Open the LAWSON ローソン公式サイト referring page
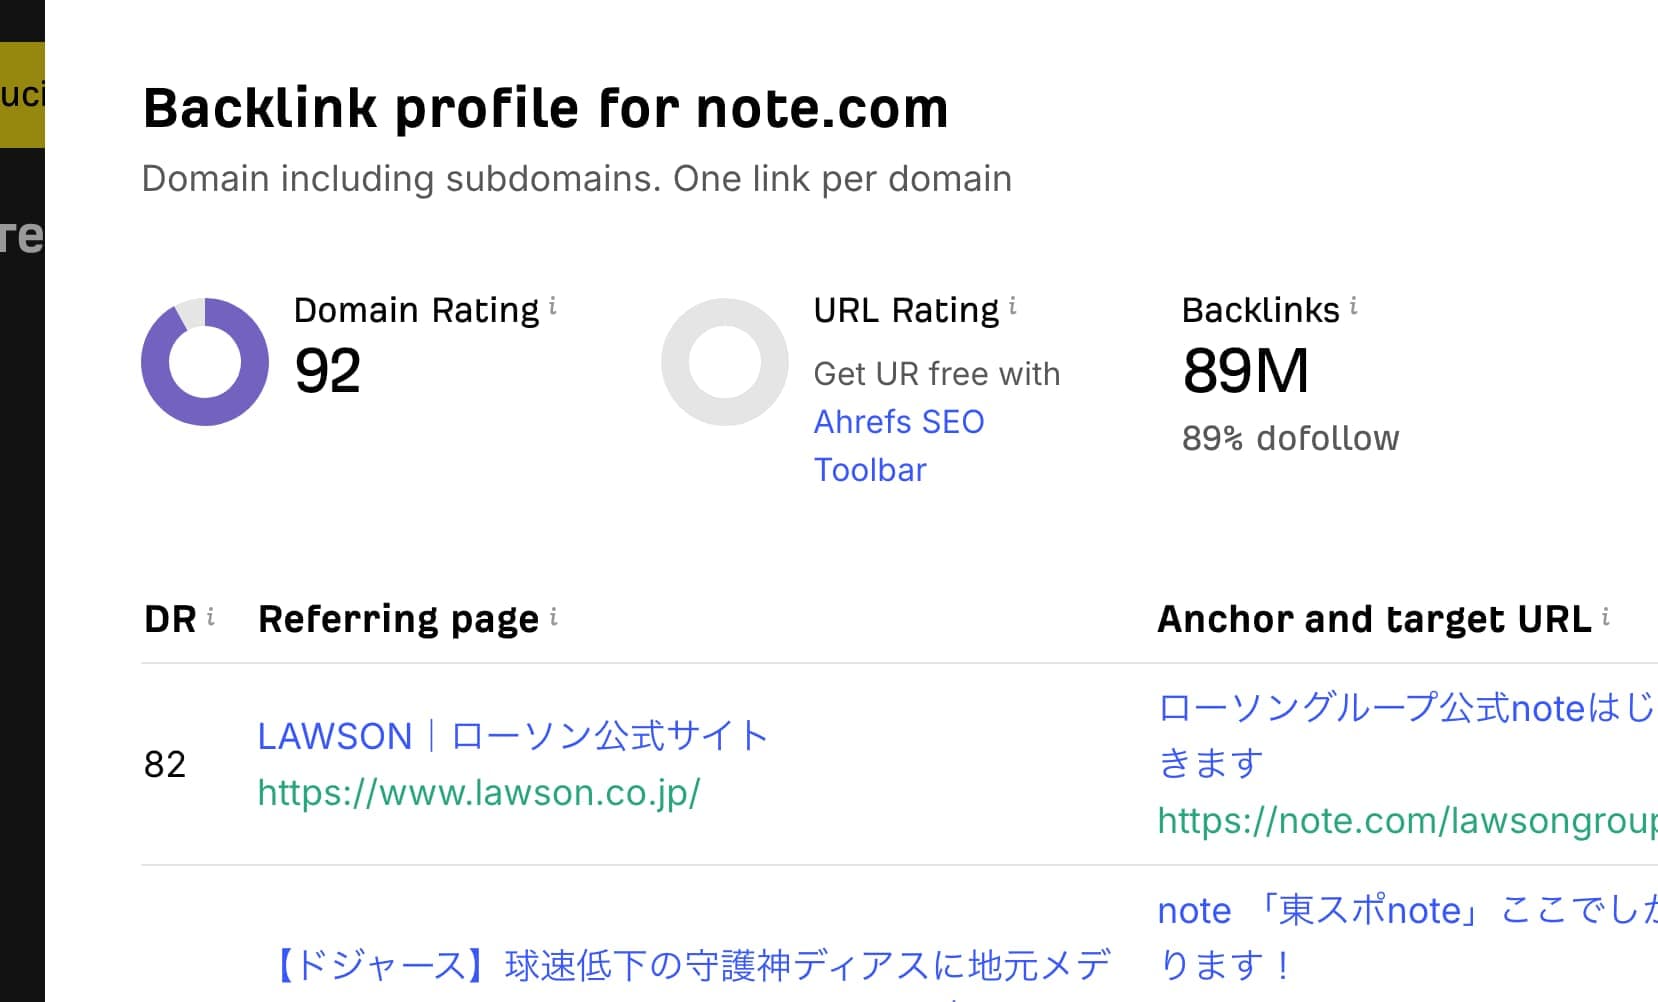The image size is (1658, 1002). (x=512, y=736)
